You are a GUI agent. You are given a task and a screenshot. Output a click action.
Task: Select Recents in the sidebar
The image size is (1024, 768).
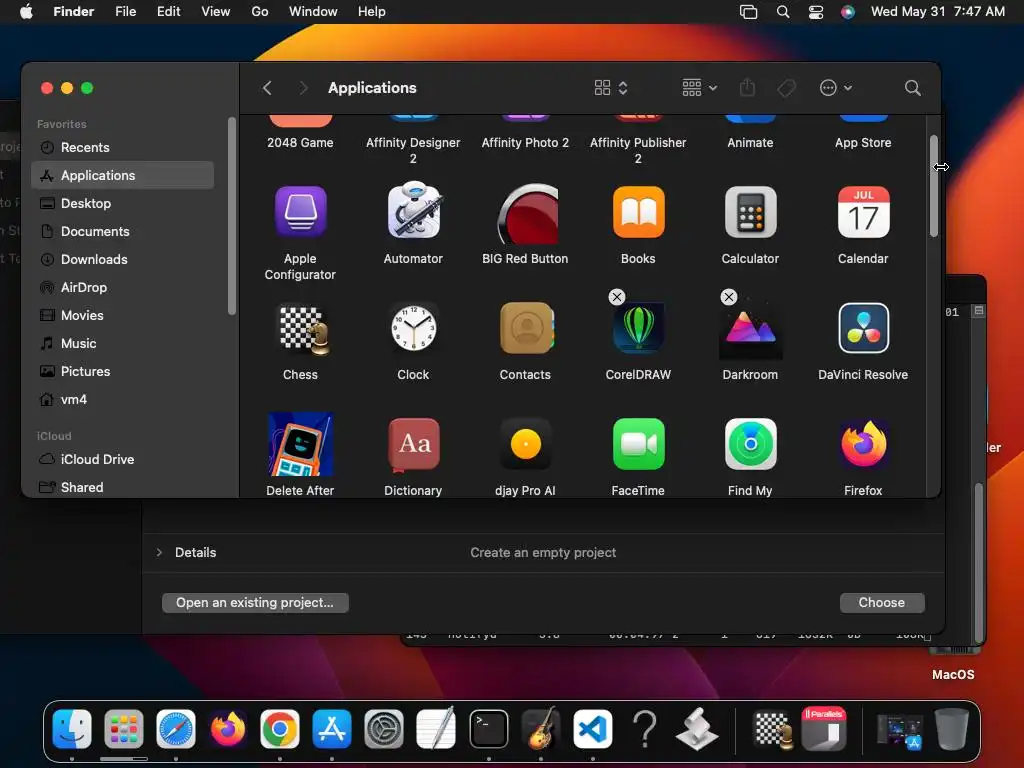click(123, 148)
